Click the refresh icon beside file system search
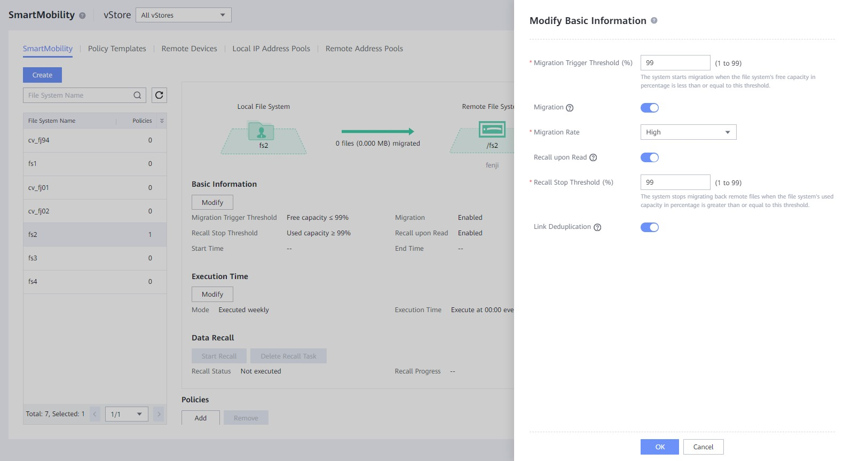Image resolution: width=844 pixels, height=461 pixels. point(159,95)
